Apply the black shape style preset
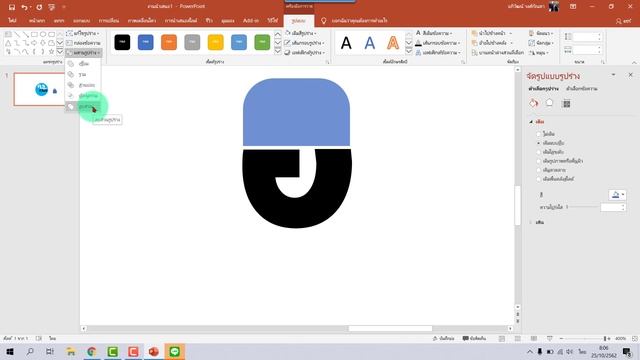640x360 pixels. click(122, 42)
